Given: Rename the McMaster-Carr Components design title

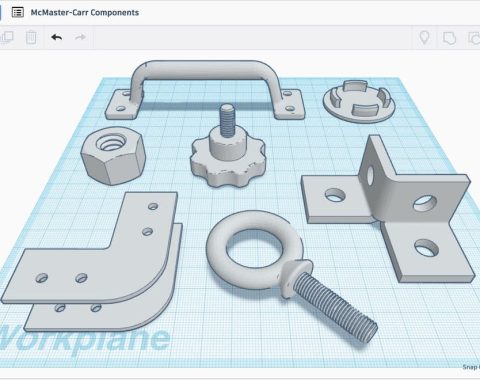Looking at the screenshot, I should 85,13.
